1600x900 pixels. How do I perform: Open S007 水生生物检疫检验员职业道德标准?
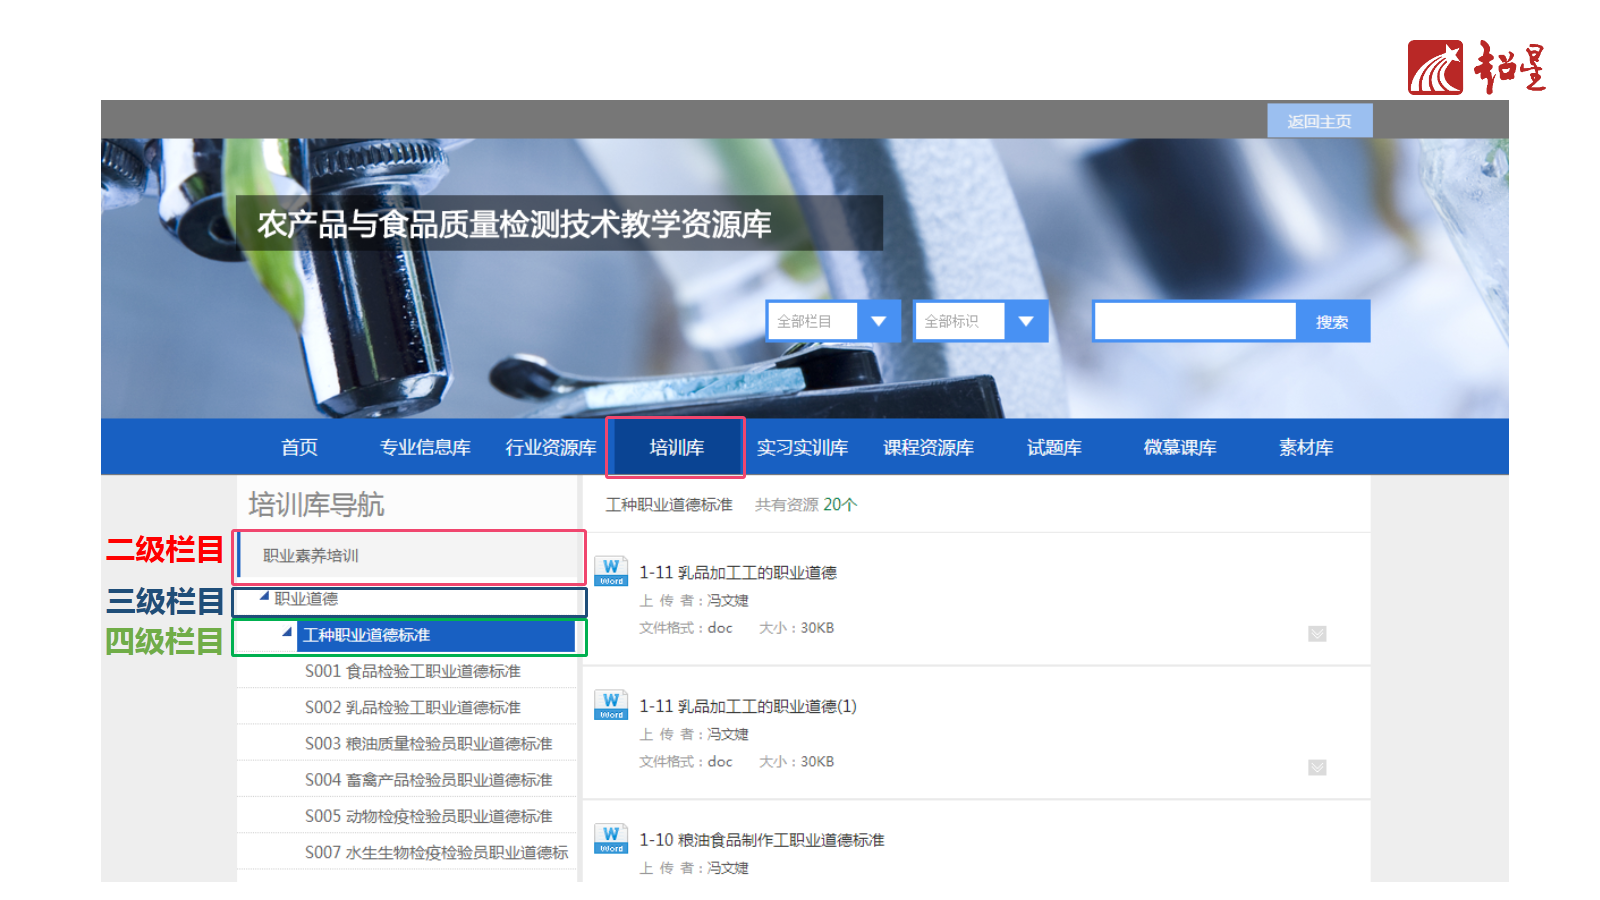[436, 852]
